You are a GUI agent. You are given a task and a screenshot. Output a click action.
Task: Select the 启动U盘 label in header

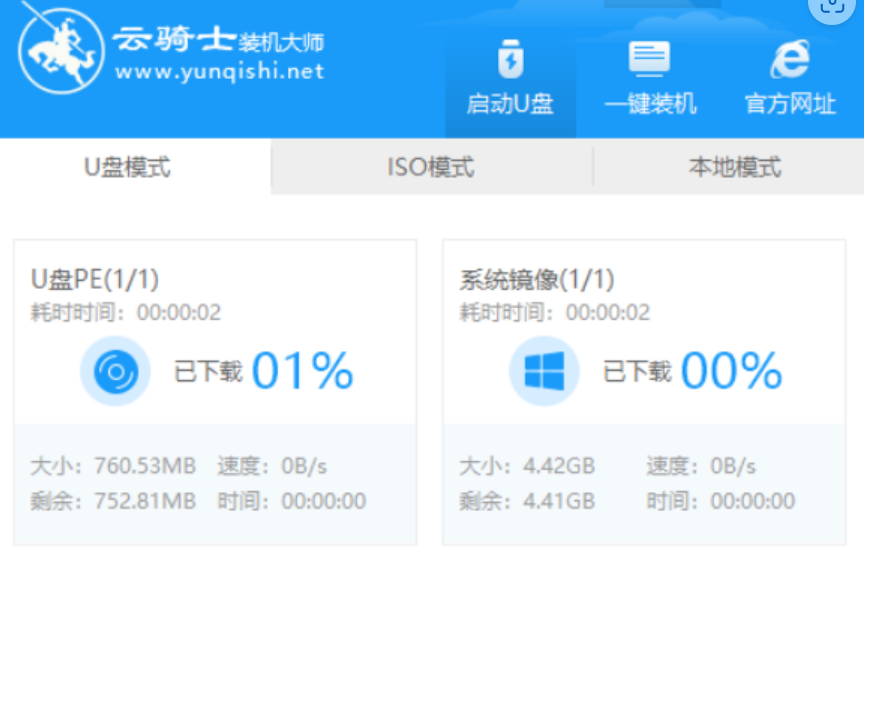click(x=510, y=104)
